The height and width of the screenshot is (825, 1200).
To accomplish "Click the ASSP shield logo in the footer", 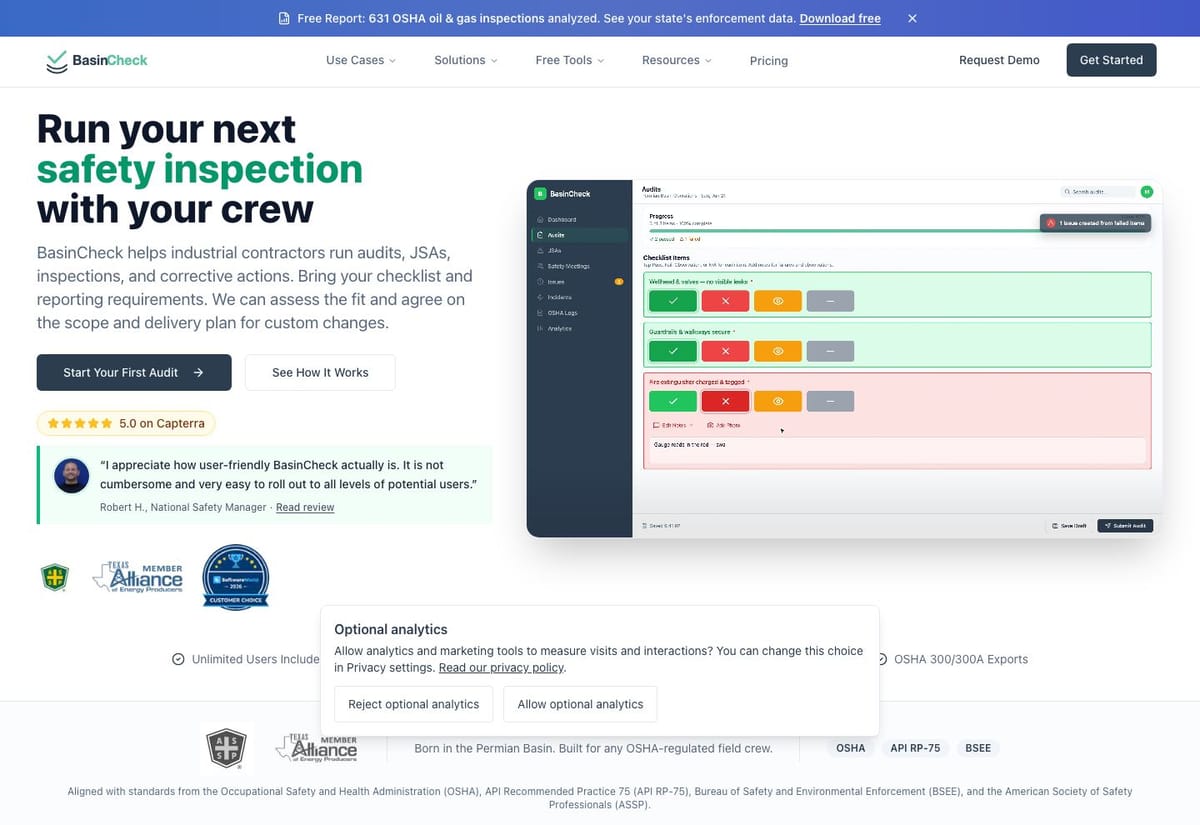I will [x=226, y=748].
